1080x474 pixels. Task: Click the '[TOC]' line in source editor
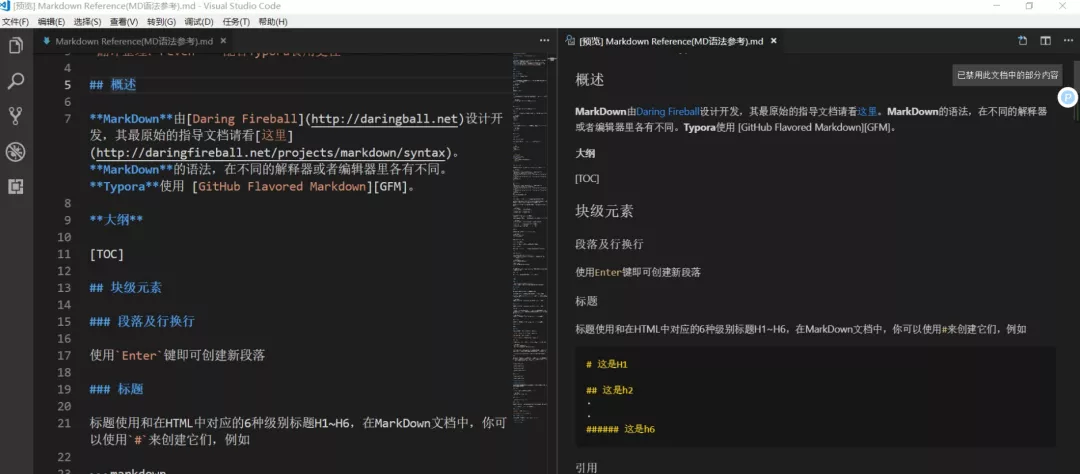[107, 254]
